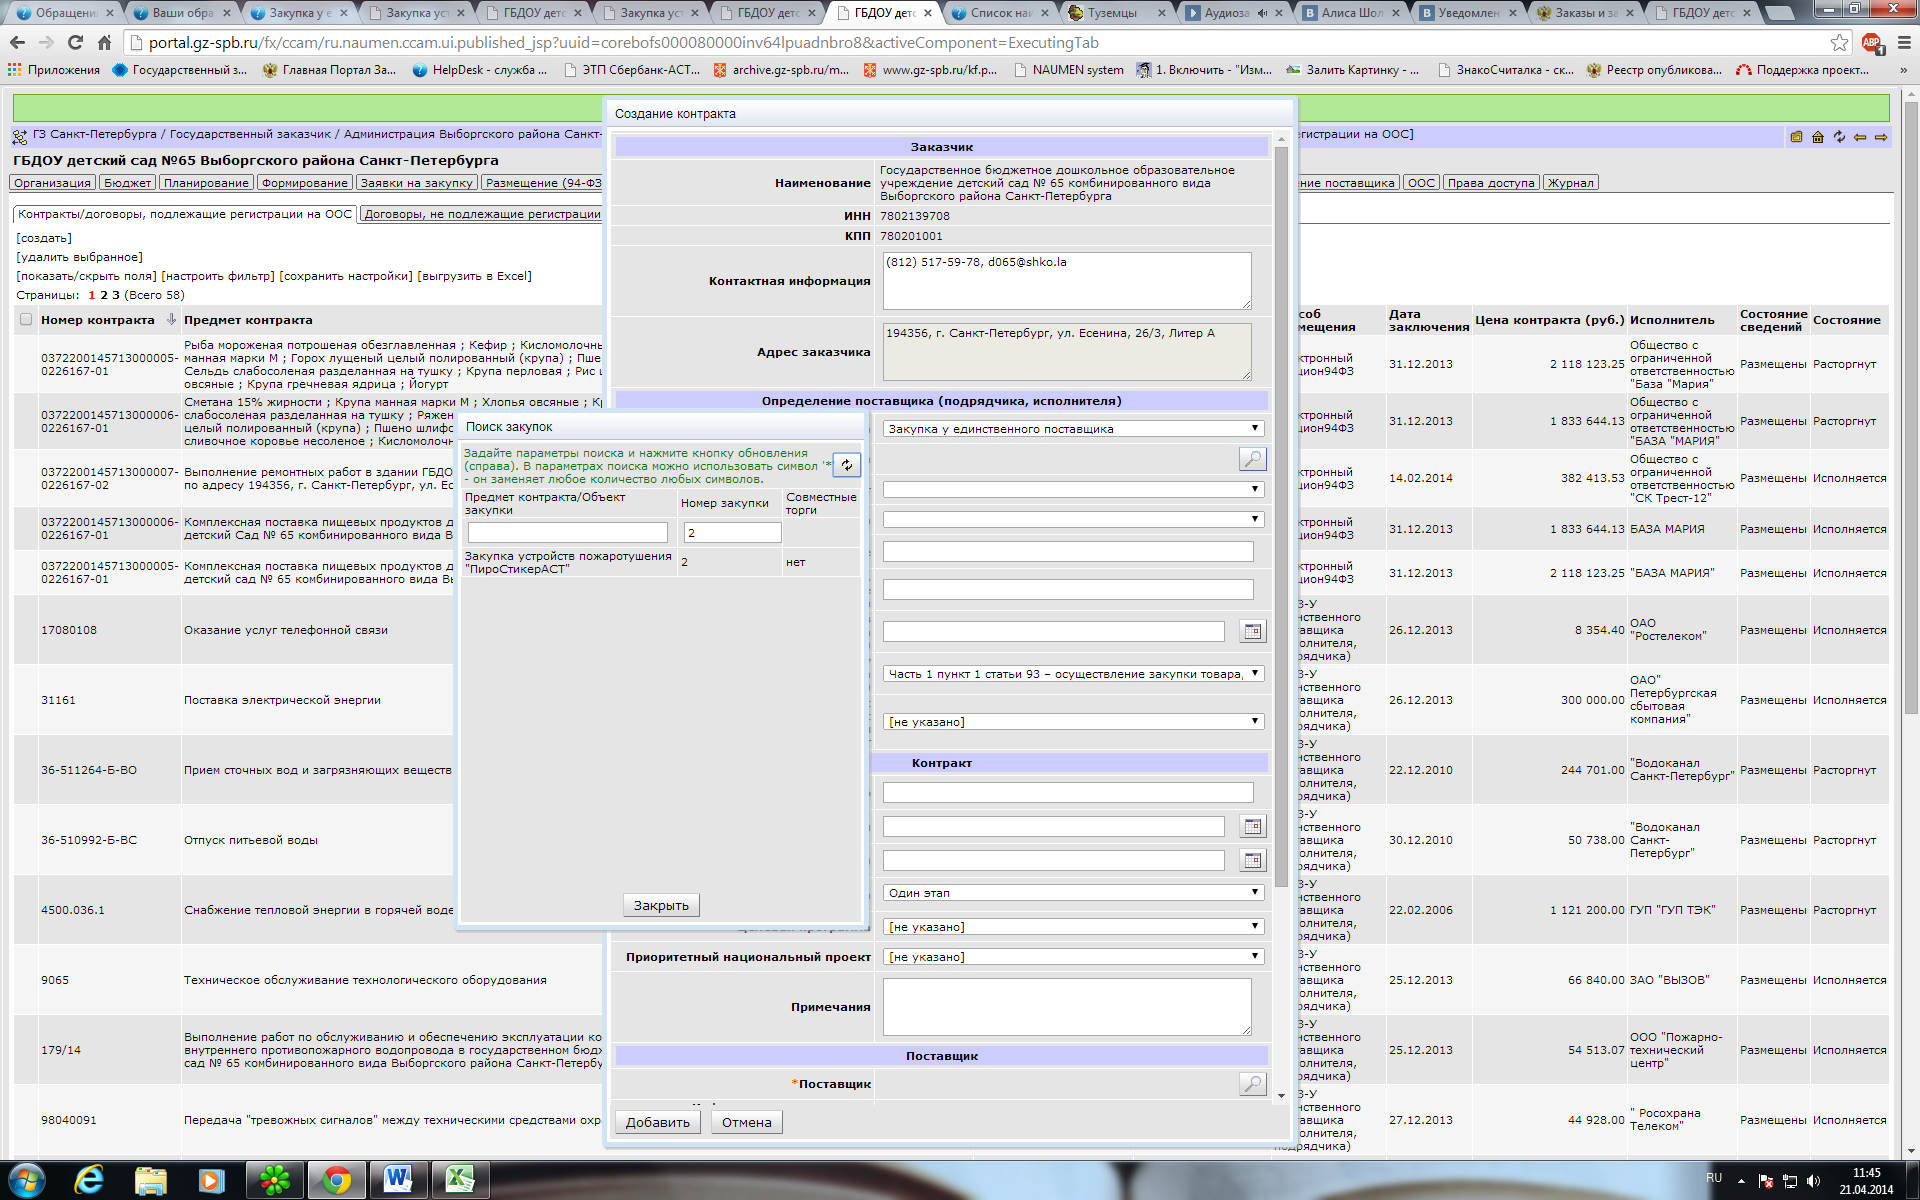Image resolution: width=1920 pixels, height=1200 pixels.
Task: Click the yellow forward arrow in portal toolbar
Action: pos(1881,137)
